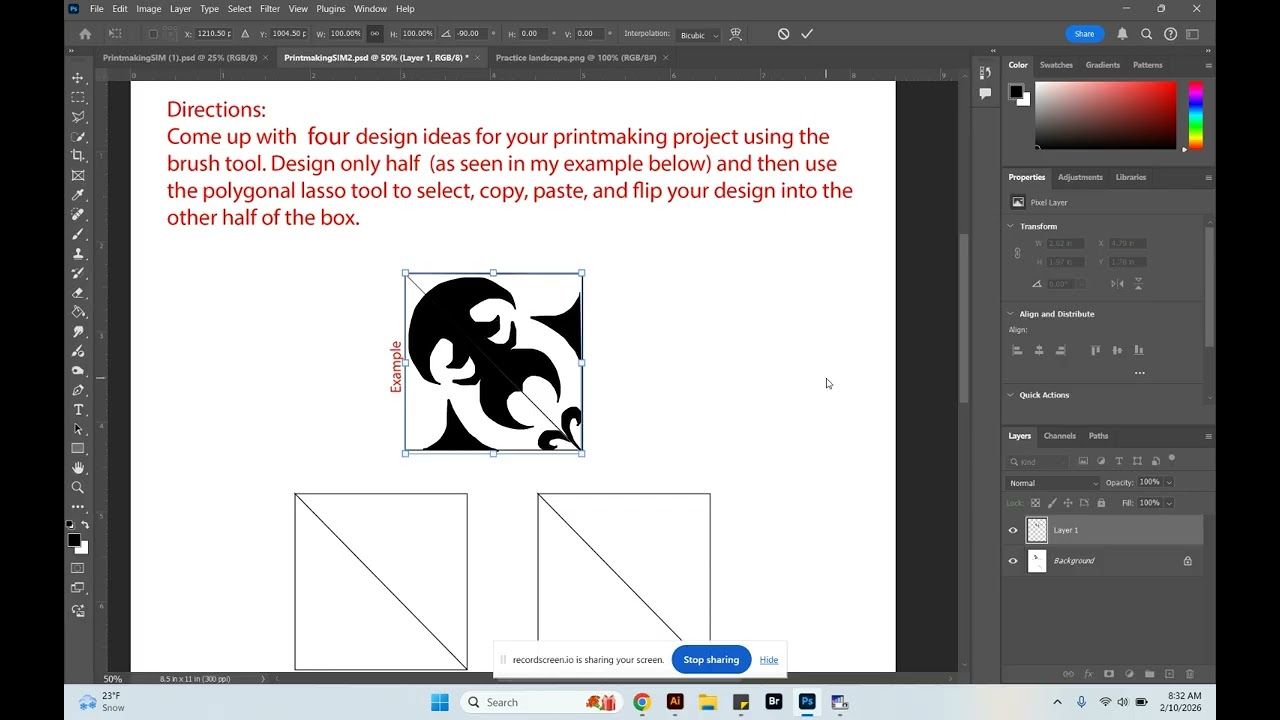This screenshot has width=1280, height=720.
Task: Open the Properties panel menu
Action: [1208, 177]
